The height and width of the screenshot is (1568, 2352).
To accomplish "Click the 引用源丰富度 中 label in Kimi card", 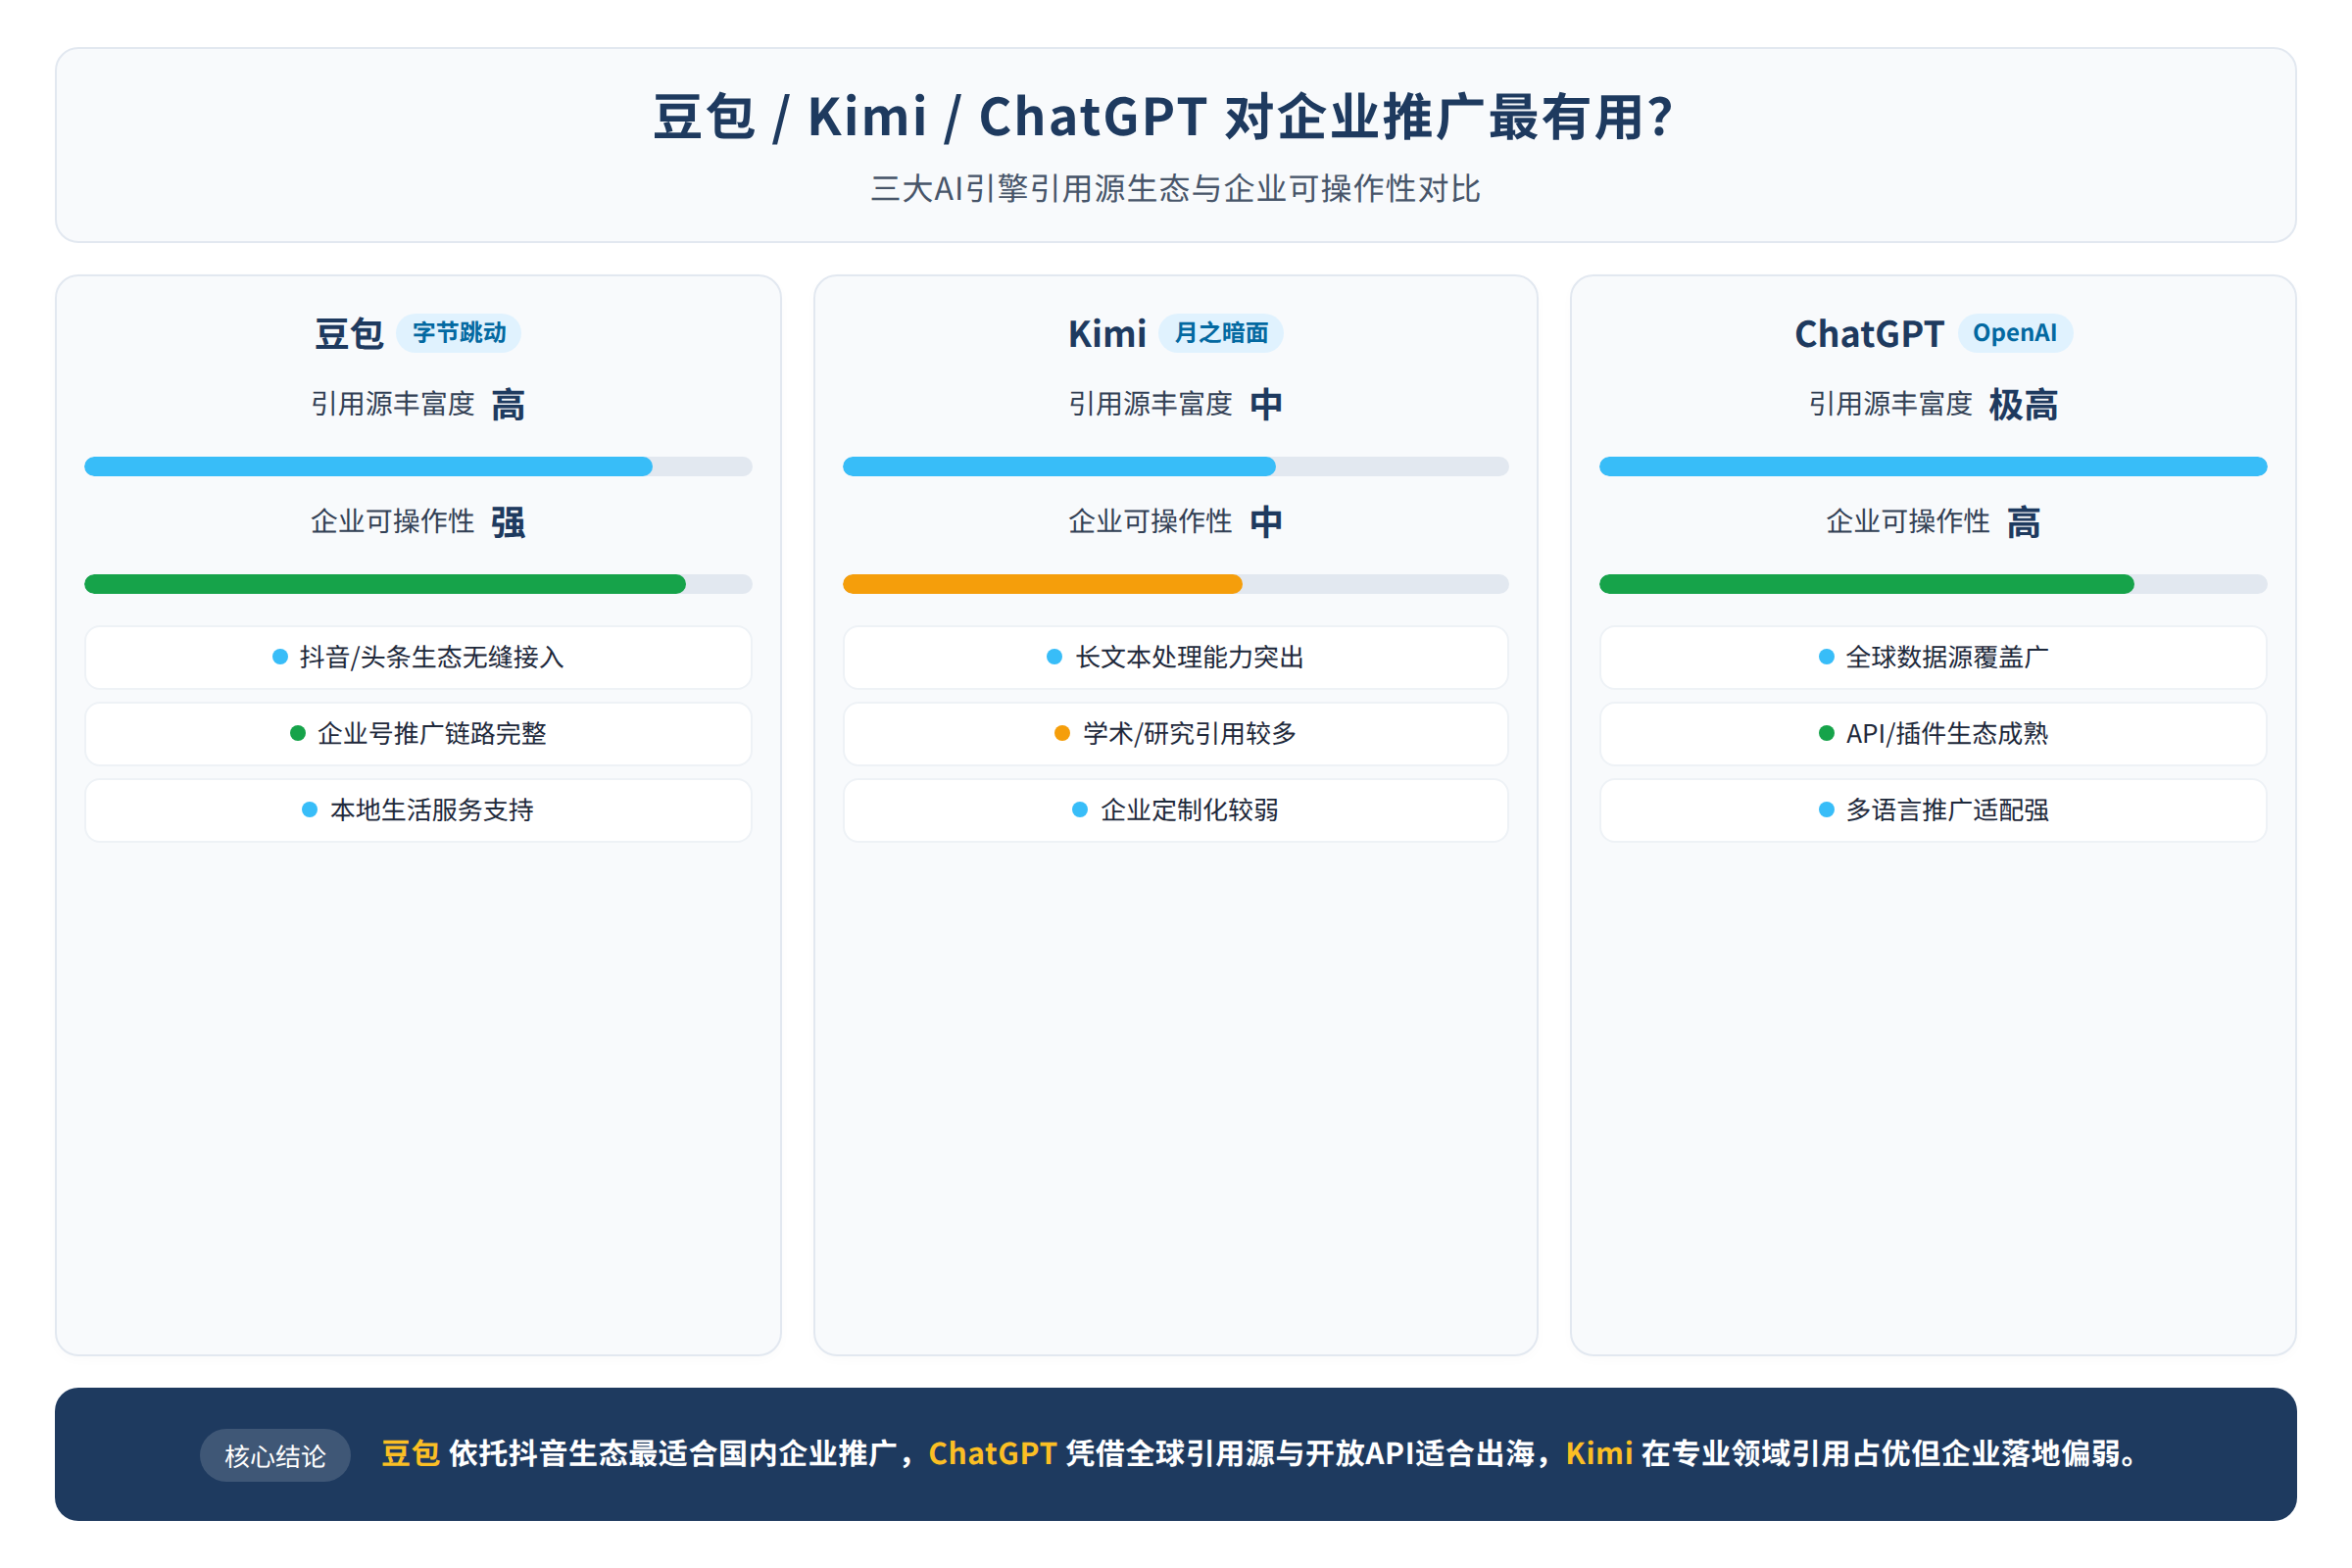I will click(1176, 405).
